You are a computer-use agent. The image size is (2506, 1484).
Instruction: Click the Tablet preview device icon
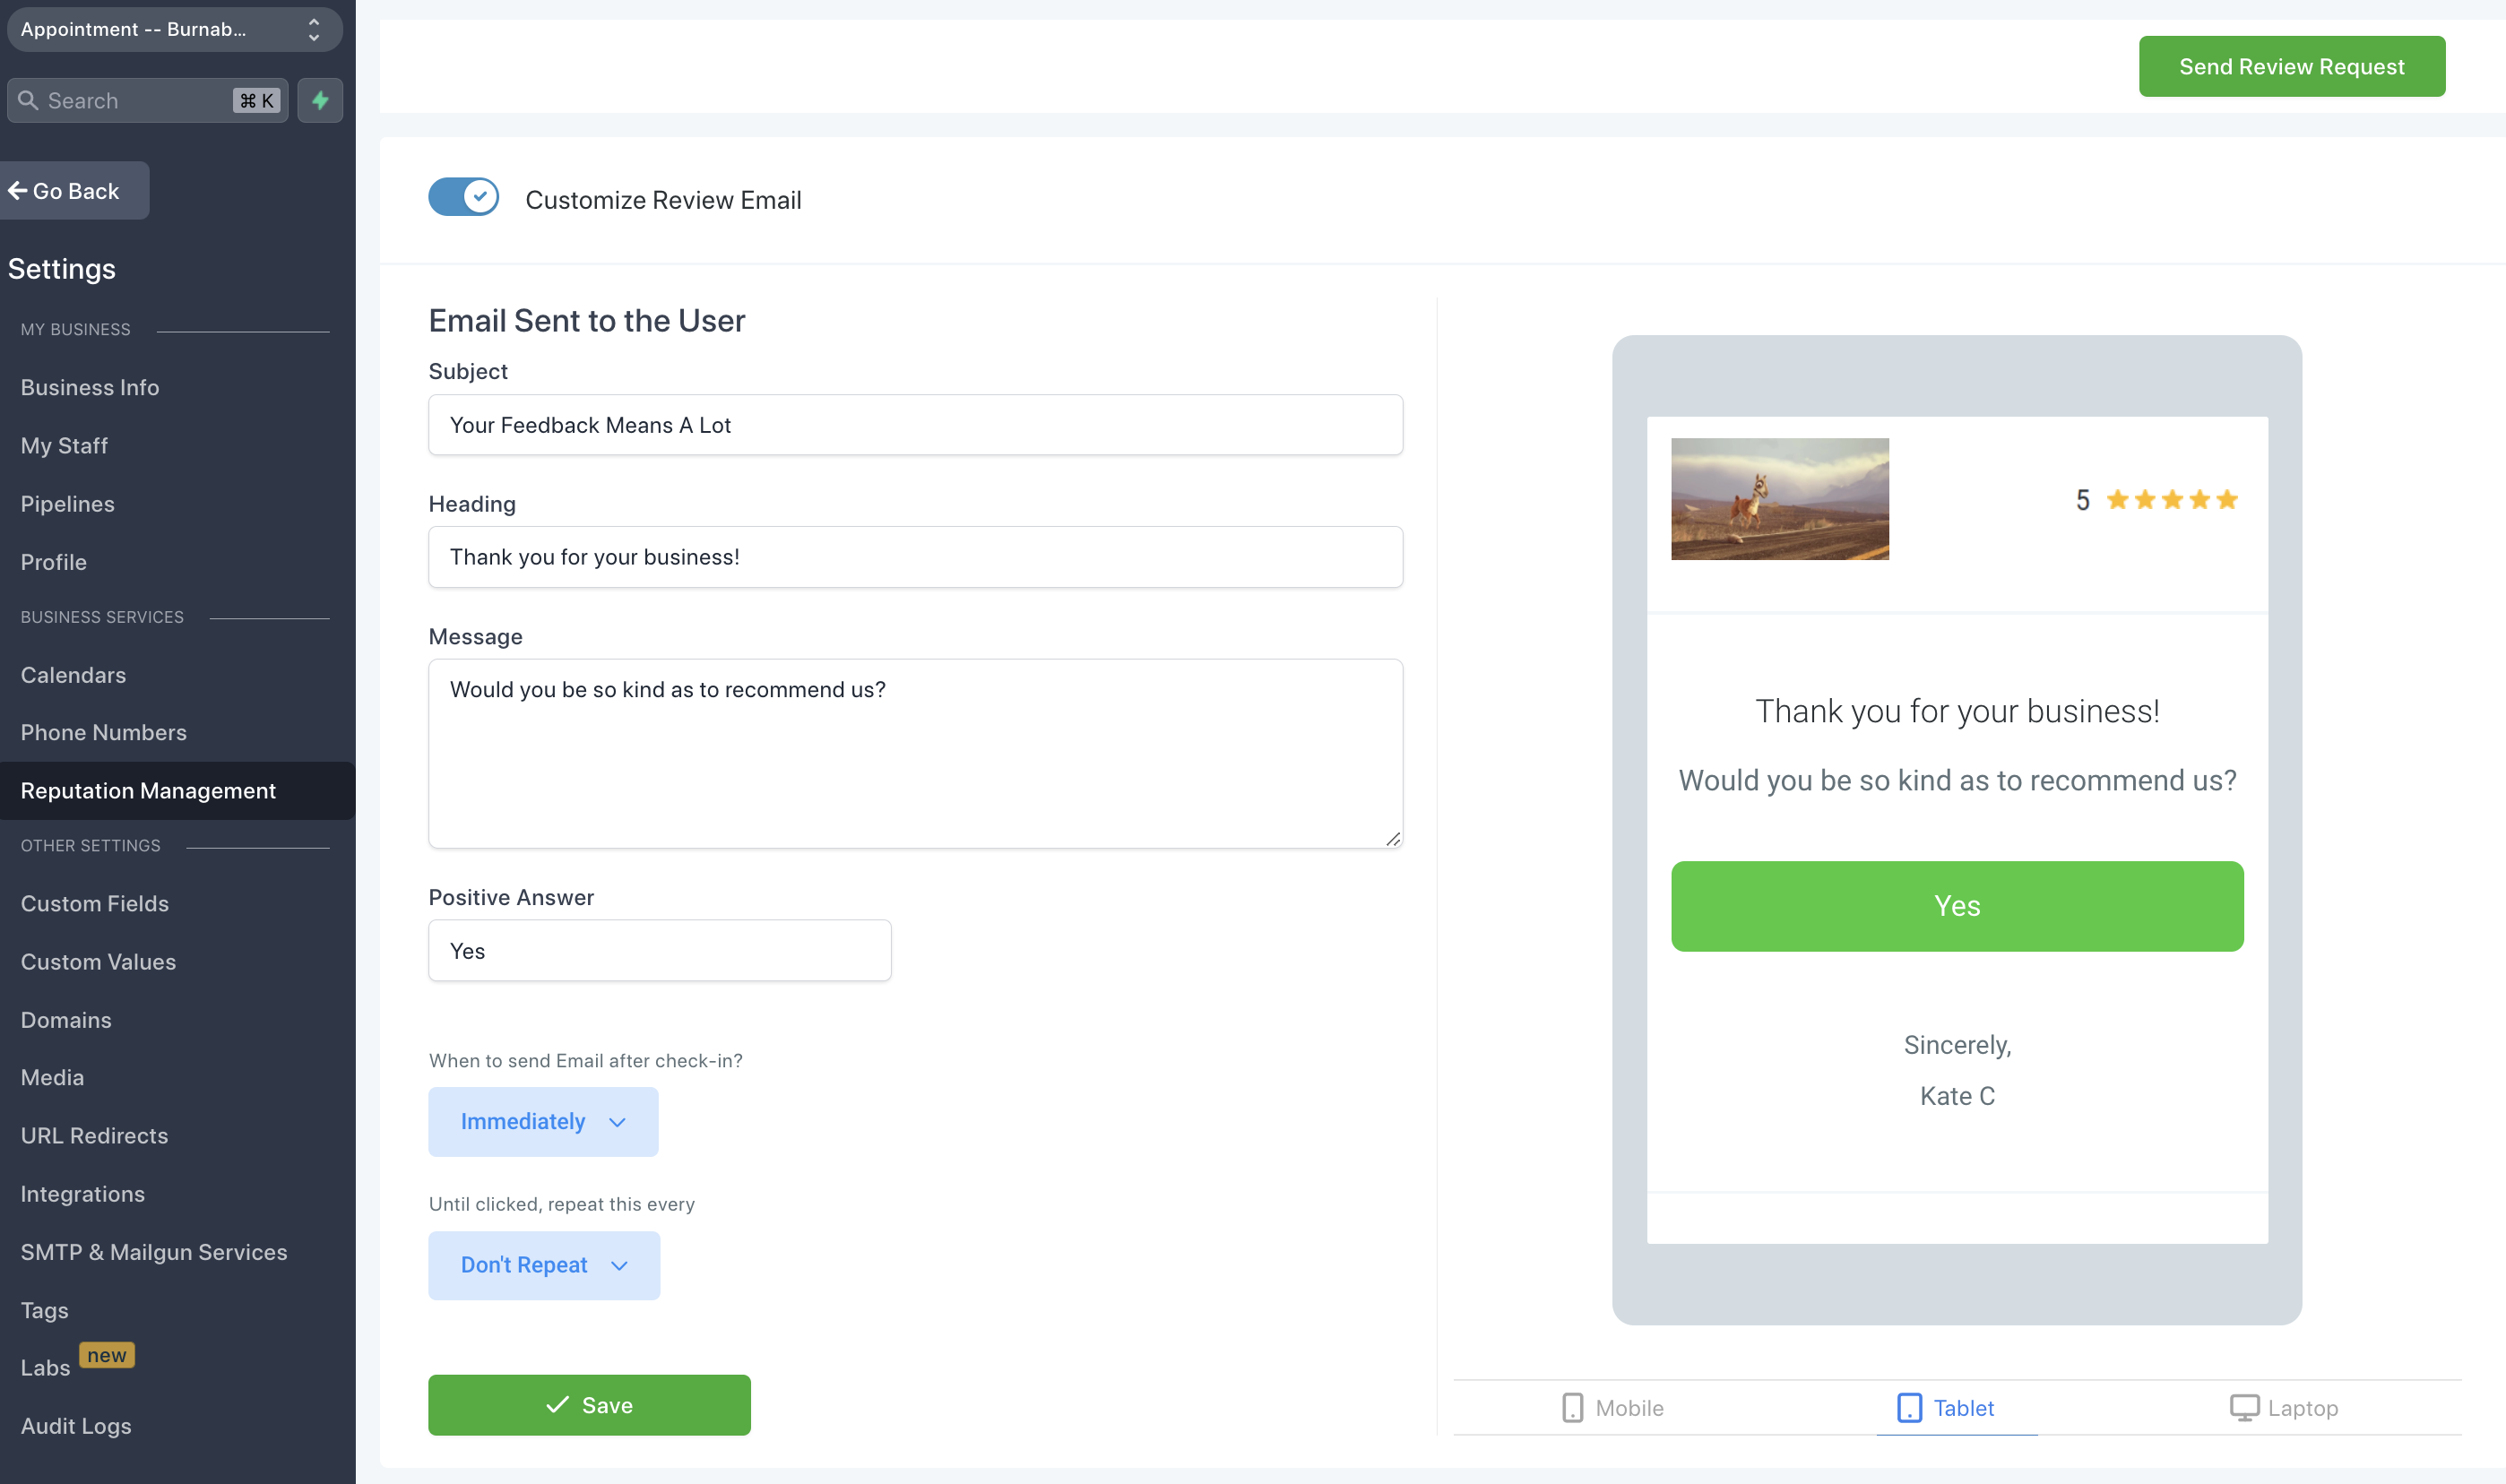point(1909,1407)
